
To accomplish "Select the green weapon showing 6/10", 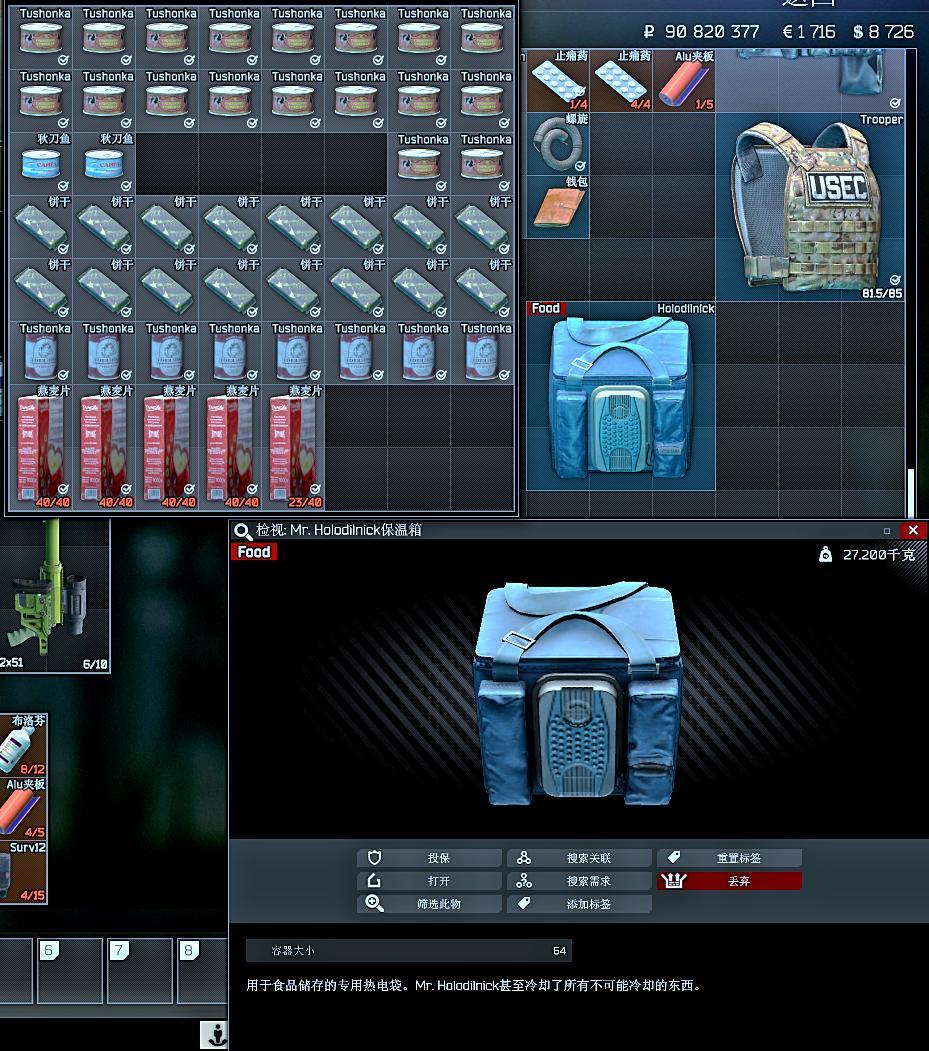I will pos(54,597).
